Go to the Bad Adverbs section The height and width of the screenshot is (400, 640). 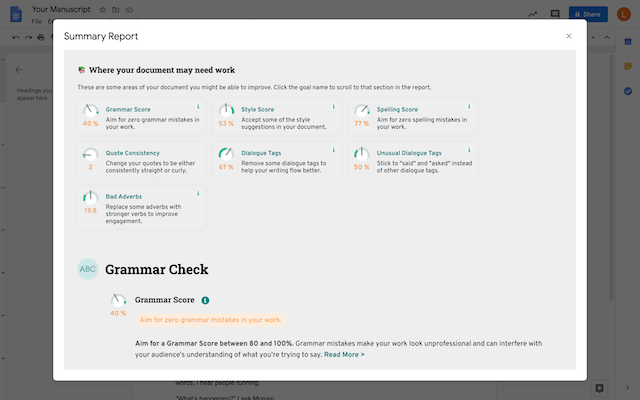coord(124,197)
